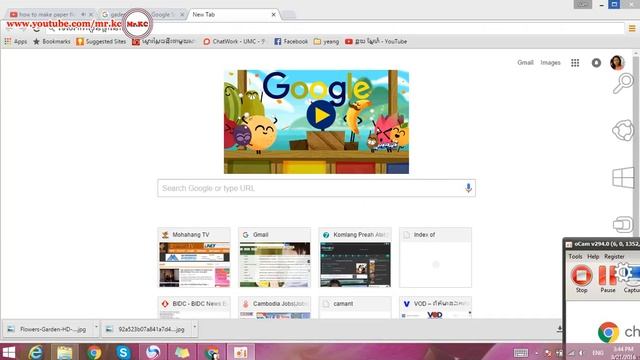Open a new tab button
This screenshot has width=640, height=360.
pos(289,15)
